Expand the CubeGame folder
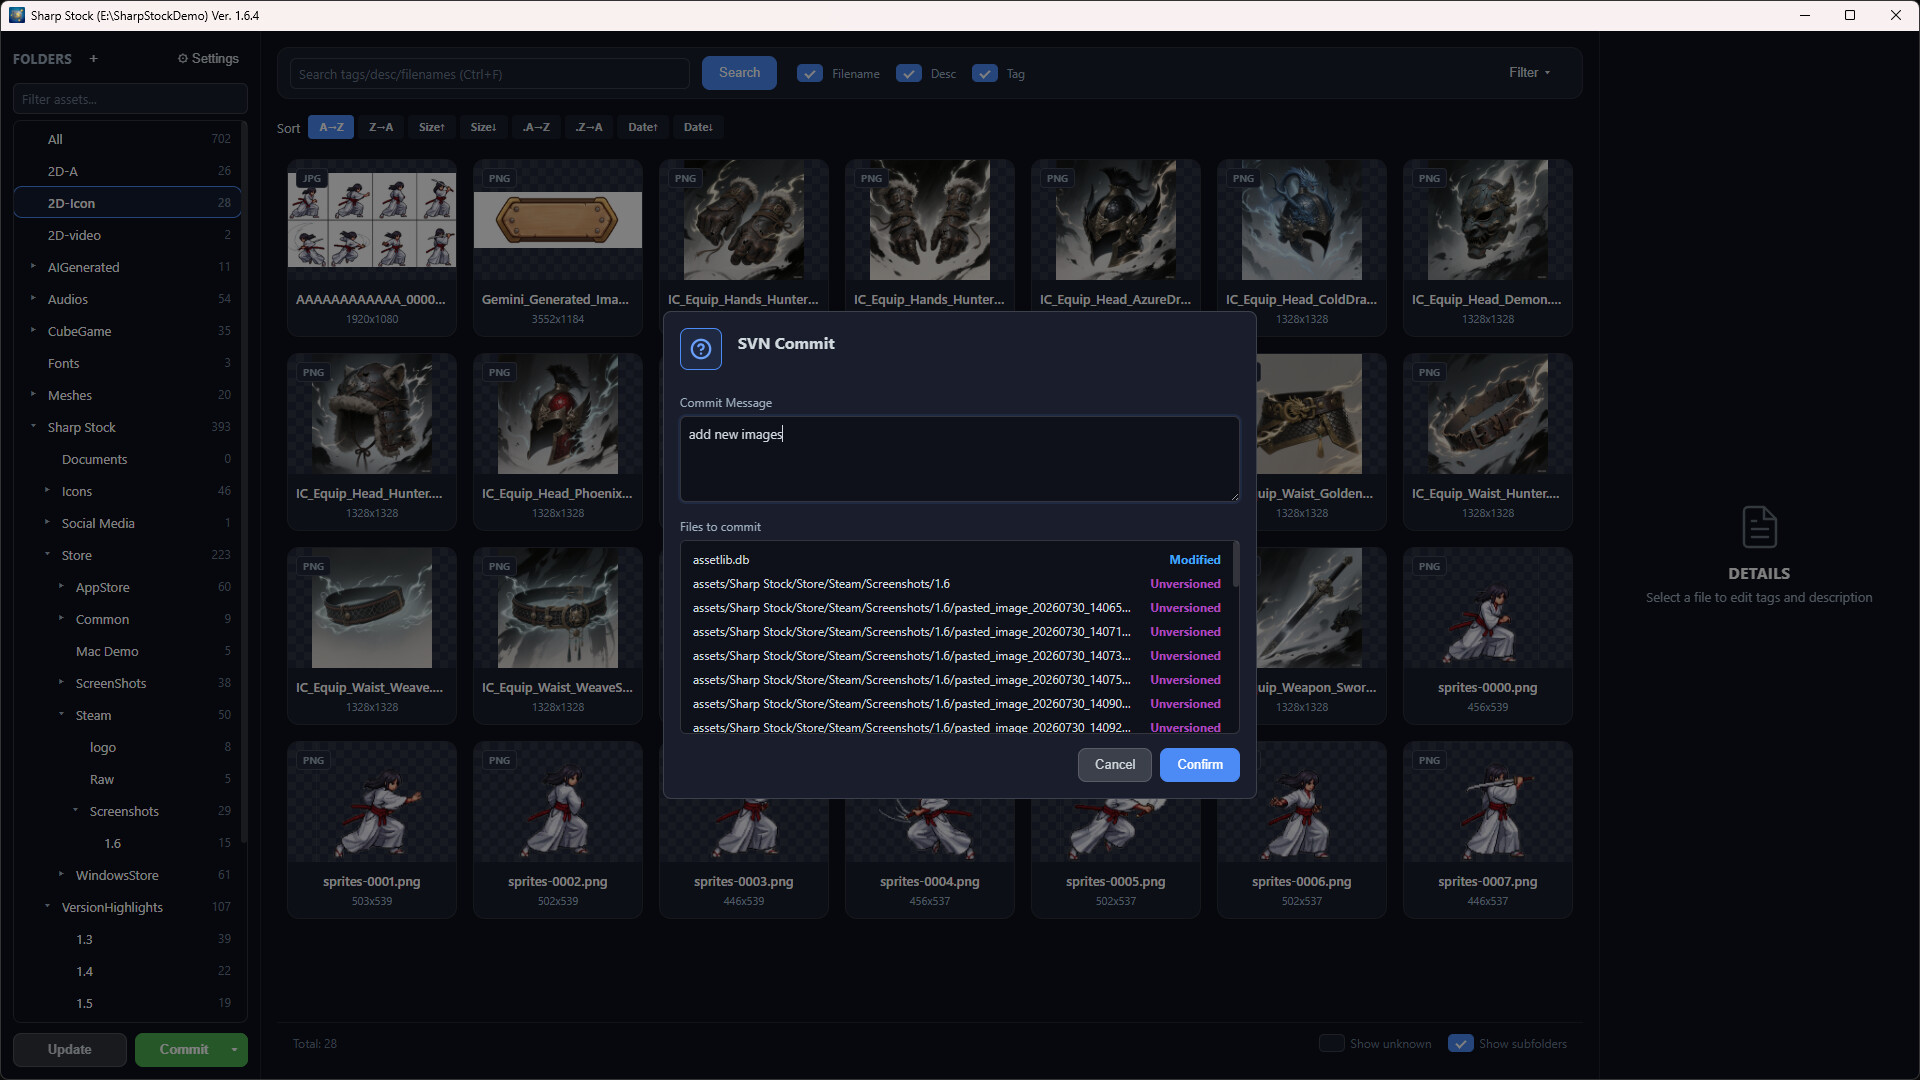 [x=33, y=331]
